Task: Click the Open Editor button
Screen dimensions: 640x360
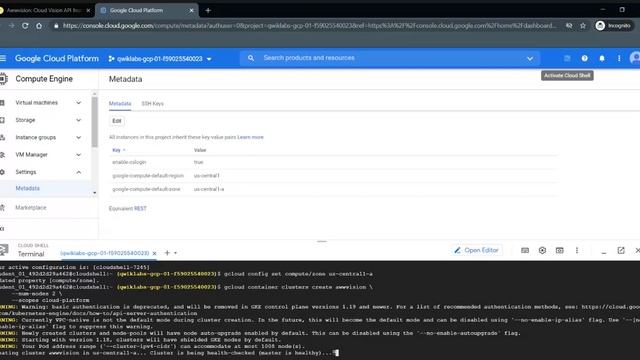Action: pos(477,250)
